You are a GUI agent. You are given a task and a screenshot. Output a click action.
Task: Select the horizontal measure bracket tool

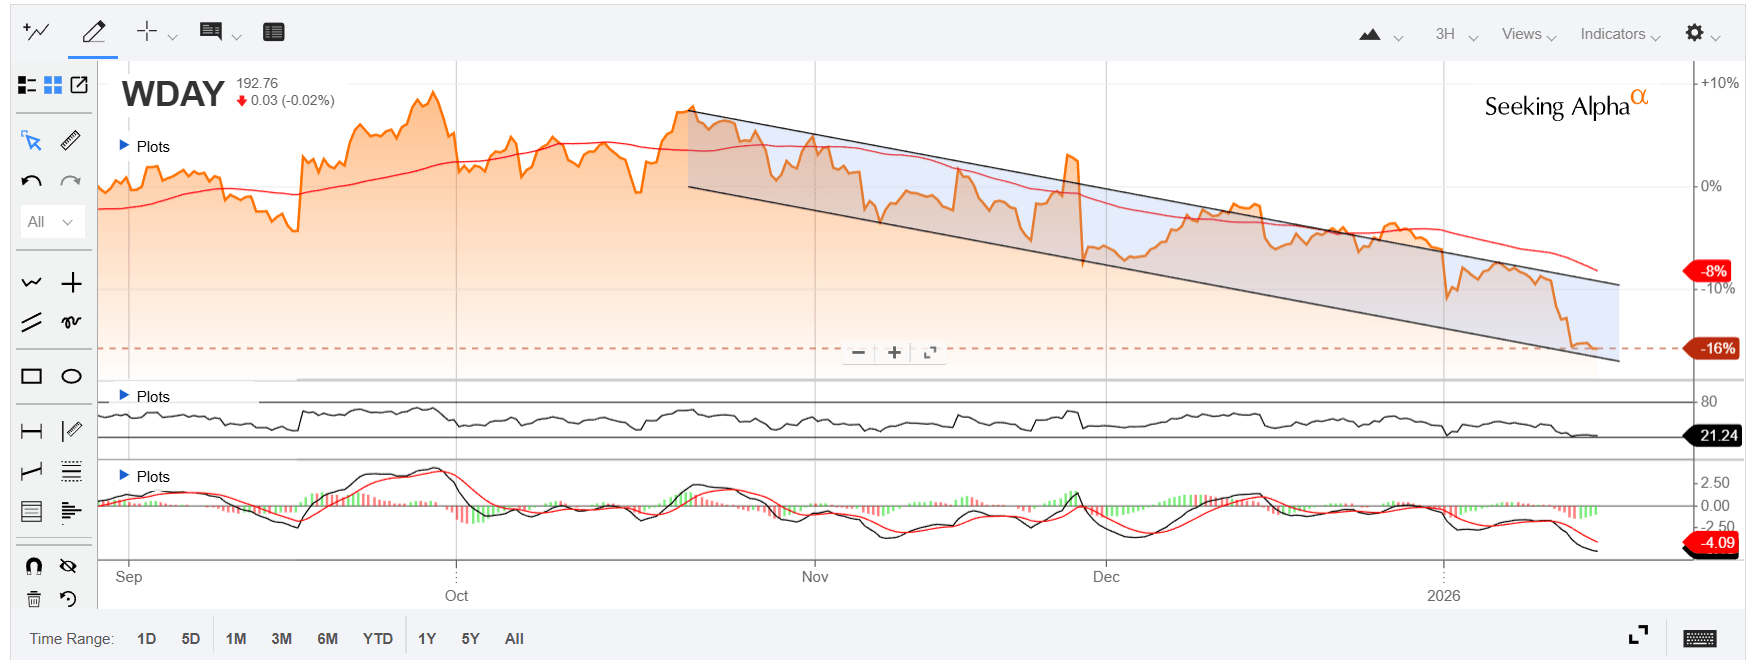pyautogui.click(x=32, y=431)
